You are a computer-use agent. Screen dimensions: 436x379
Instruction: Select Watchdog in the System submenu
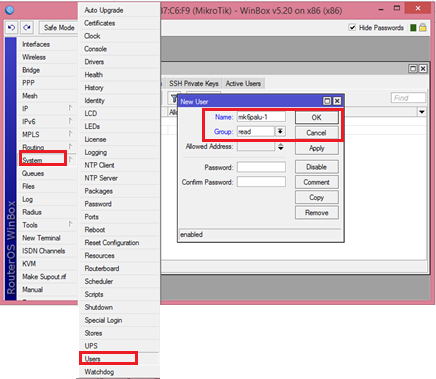click(x=118, y=372)
